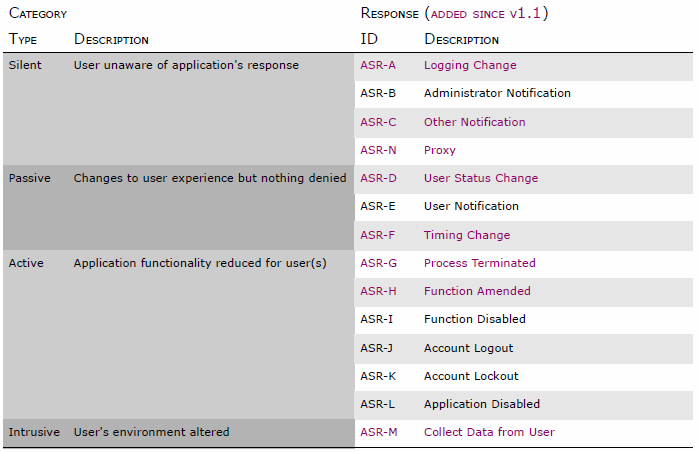Select the Account Lockout row text
Screen dimensions: 698x452
pos(469,376)
